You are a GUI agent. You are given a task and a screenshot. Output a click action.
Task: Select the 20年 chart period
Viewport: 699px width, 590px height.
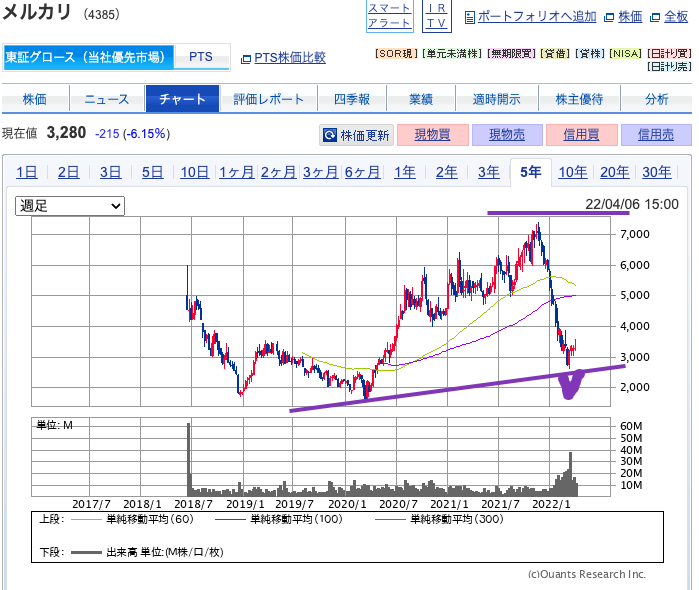615,172
